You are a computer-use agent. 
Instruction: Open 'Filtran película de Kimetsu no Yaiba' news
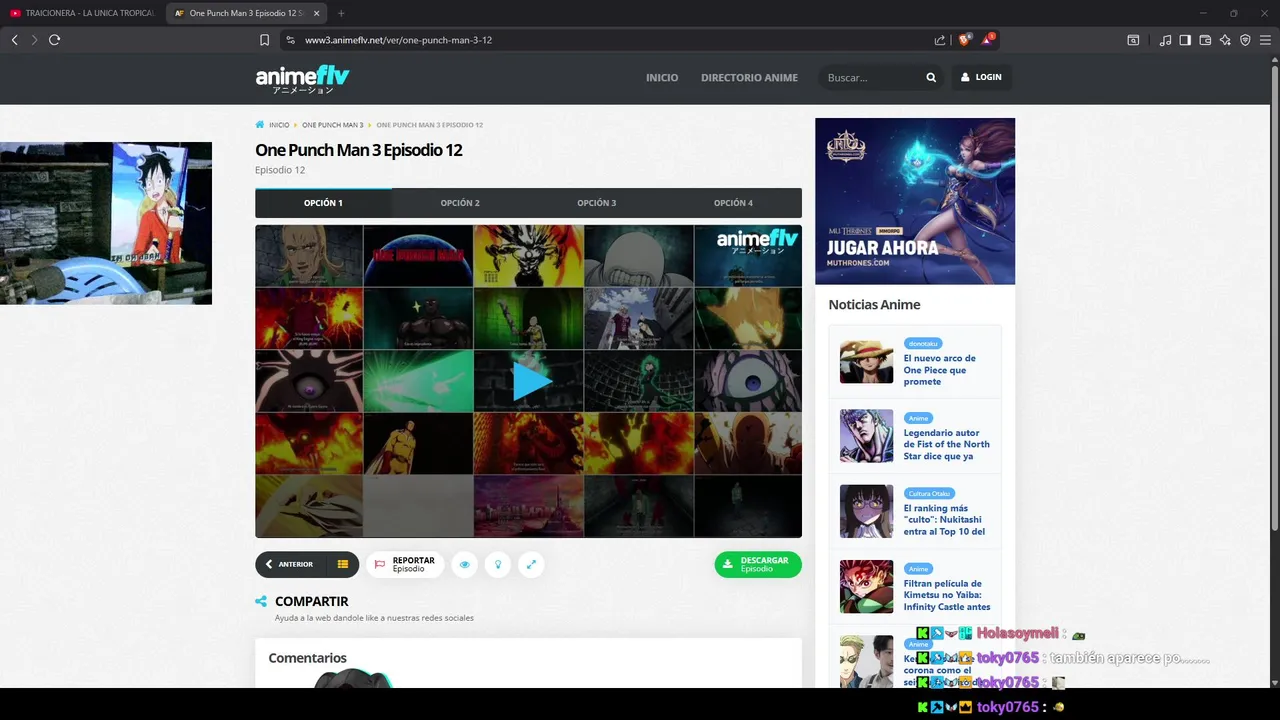[947, 595]
